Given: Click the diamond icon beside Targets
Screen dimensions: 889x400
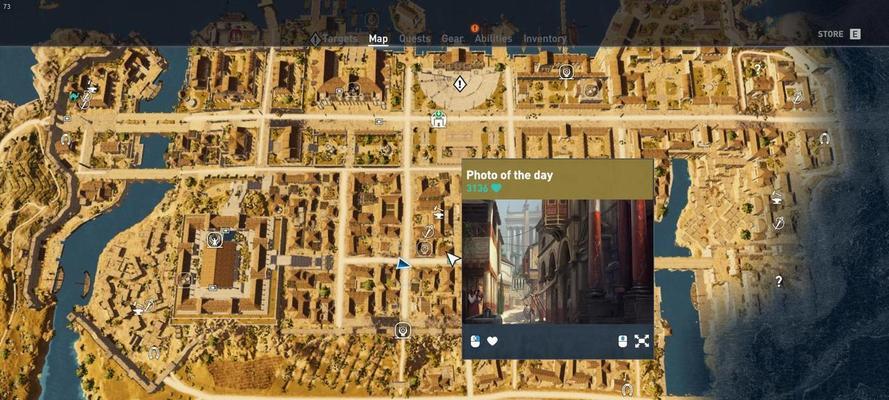Looking at the screenshot, I should (315, 39).
